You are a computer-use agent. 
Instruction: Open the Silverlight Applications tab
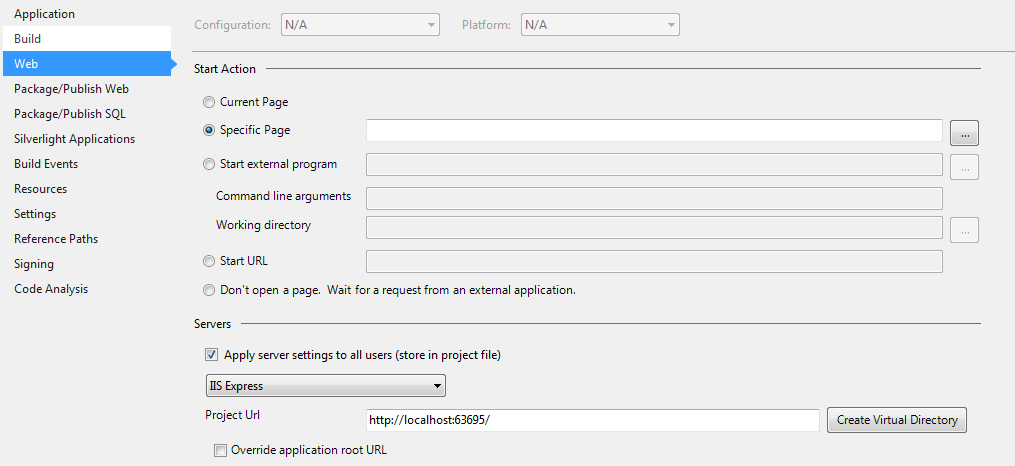coord(74,139)
